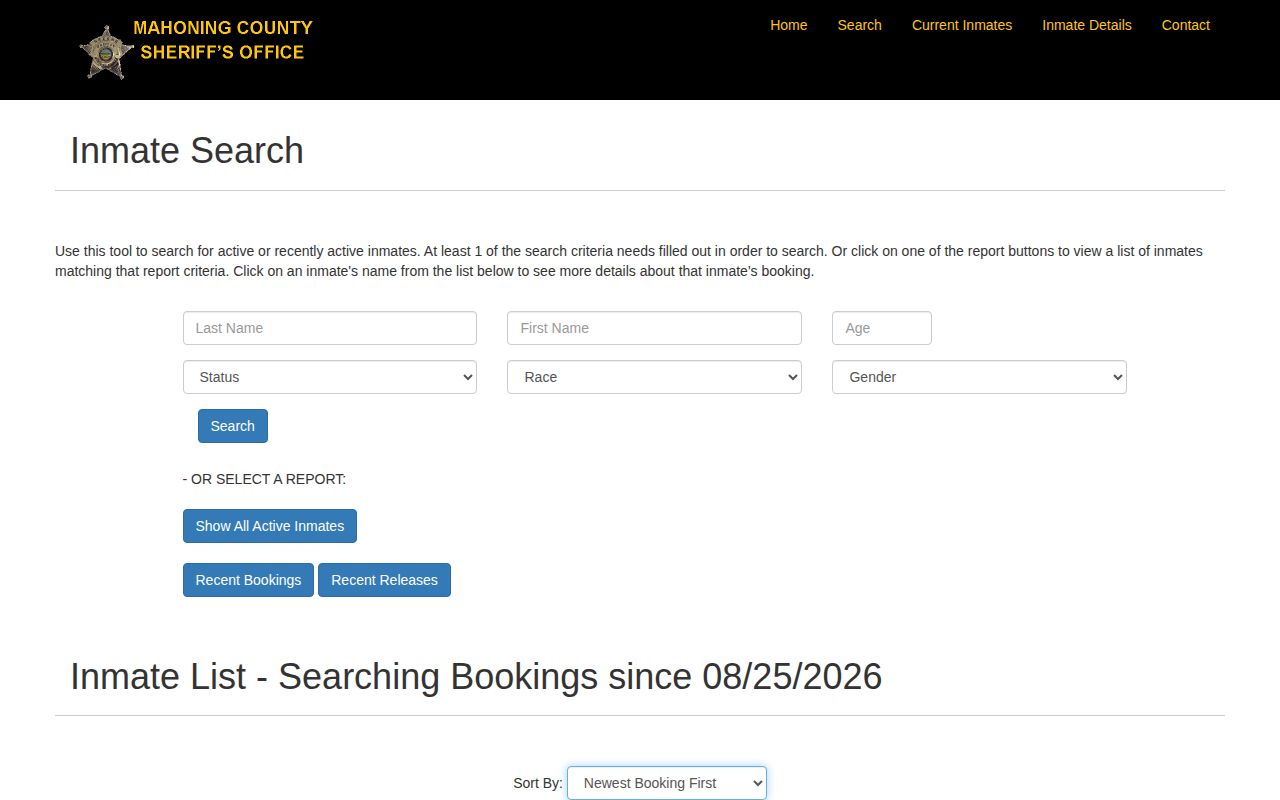Open the Home navigation link

[x=788, y=25]
